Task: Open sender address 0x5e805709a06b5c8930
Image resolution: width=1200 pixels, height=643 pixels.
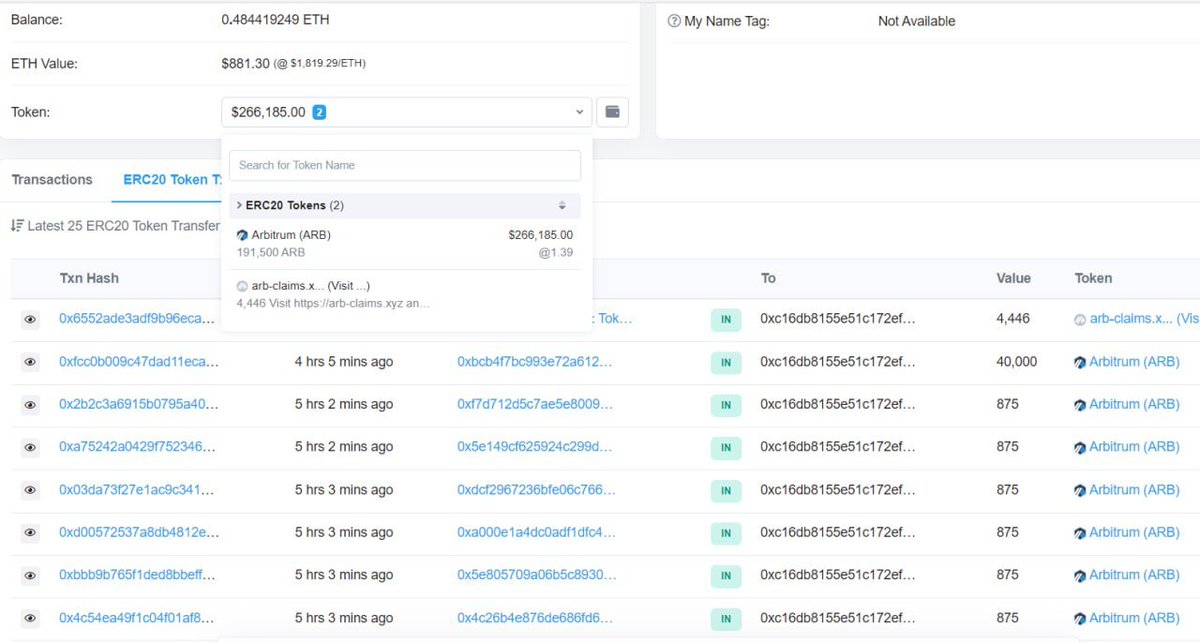Action: (536, 574)
